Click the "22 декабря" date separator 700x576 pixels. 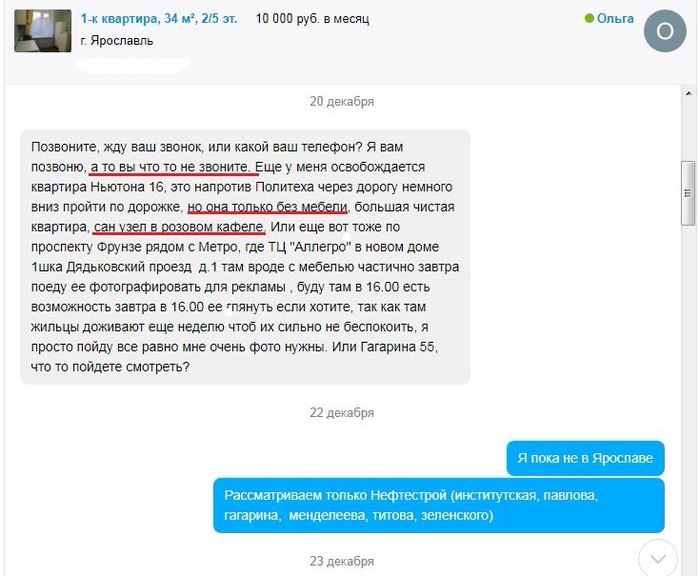[342, 413]
